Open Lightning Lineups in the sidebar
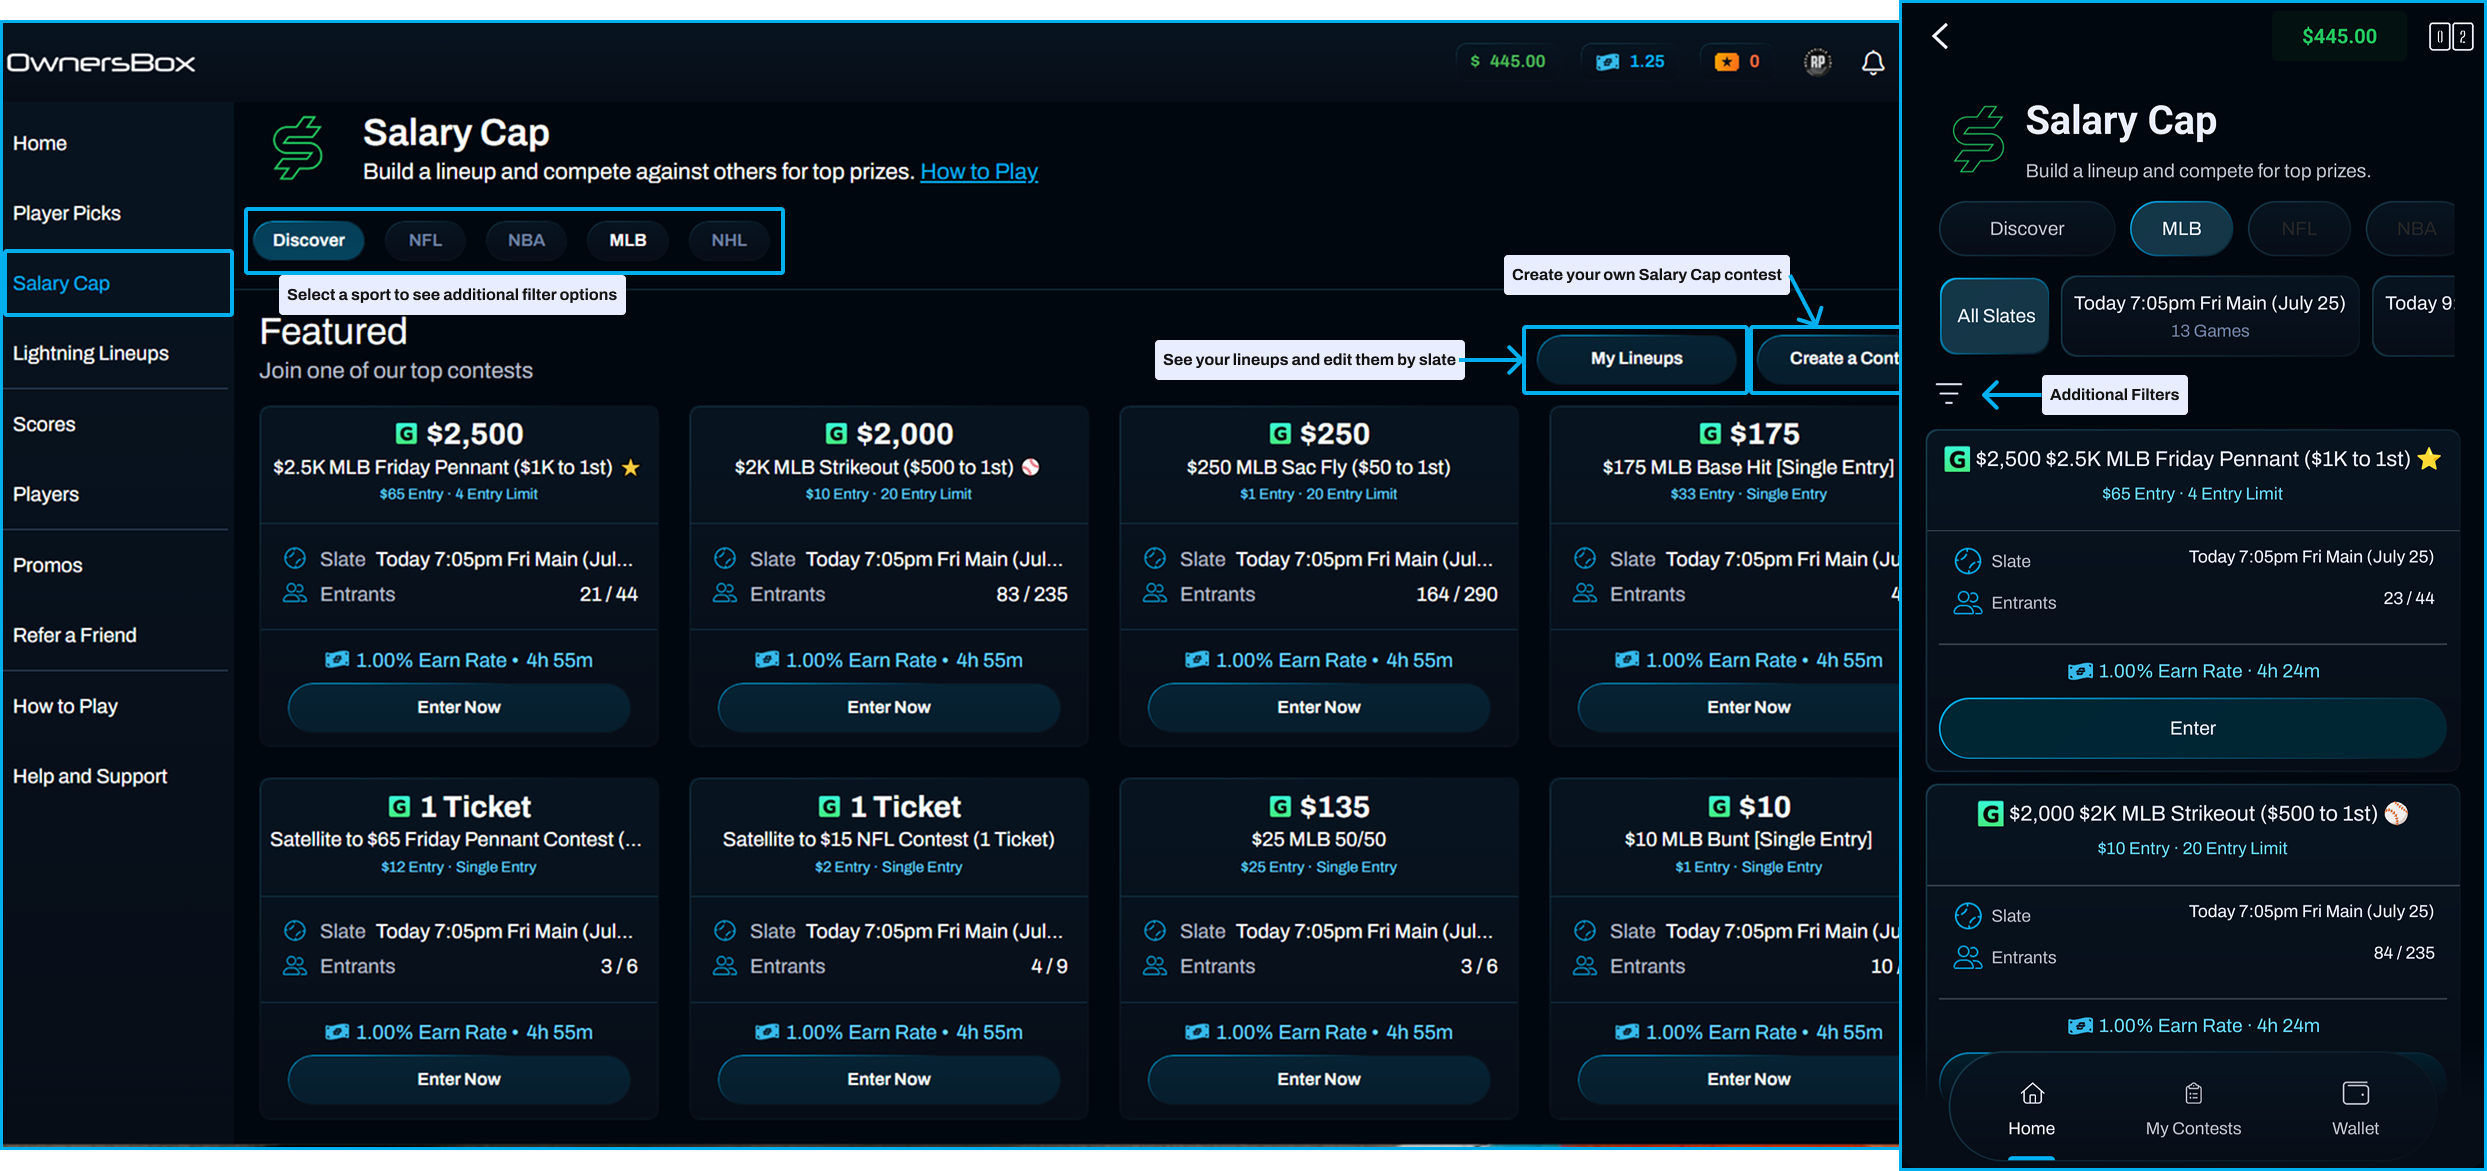This screenshot has width=2487, height=1171. [90, 353]
